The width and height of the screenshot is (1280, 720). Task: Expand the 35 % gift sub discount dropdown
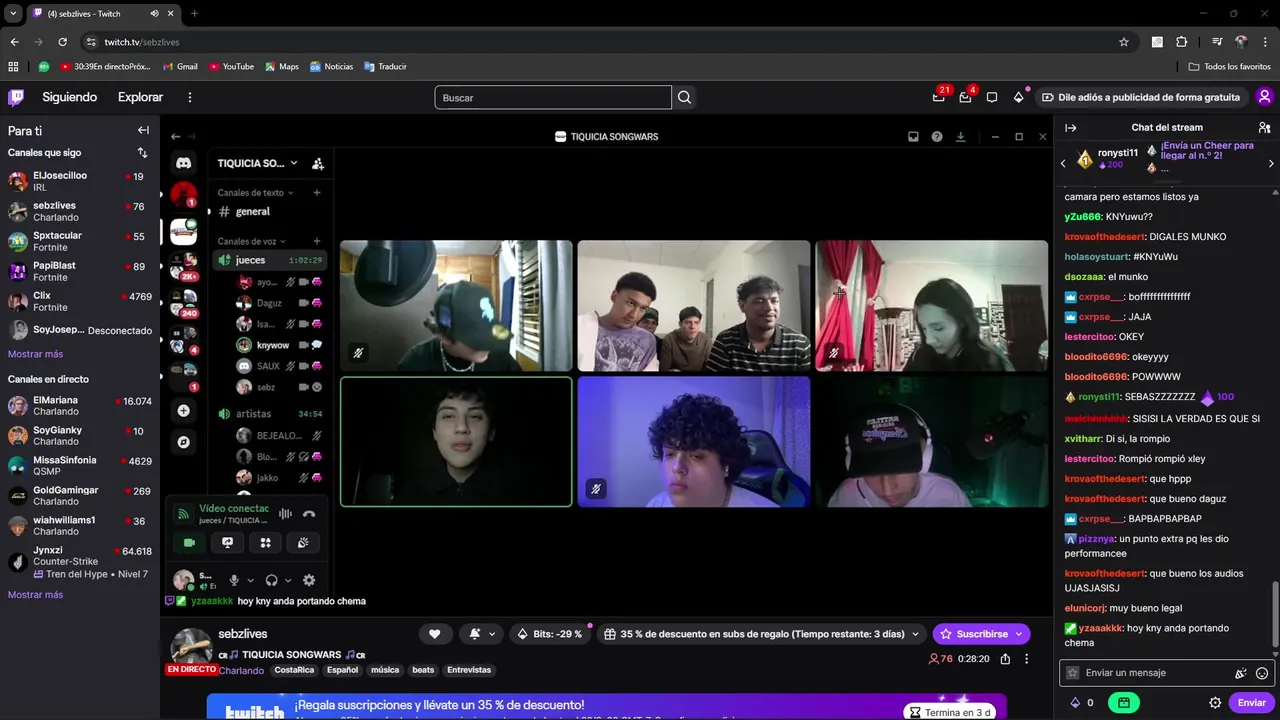[x=914, y=634]
